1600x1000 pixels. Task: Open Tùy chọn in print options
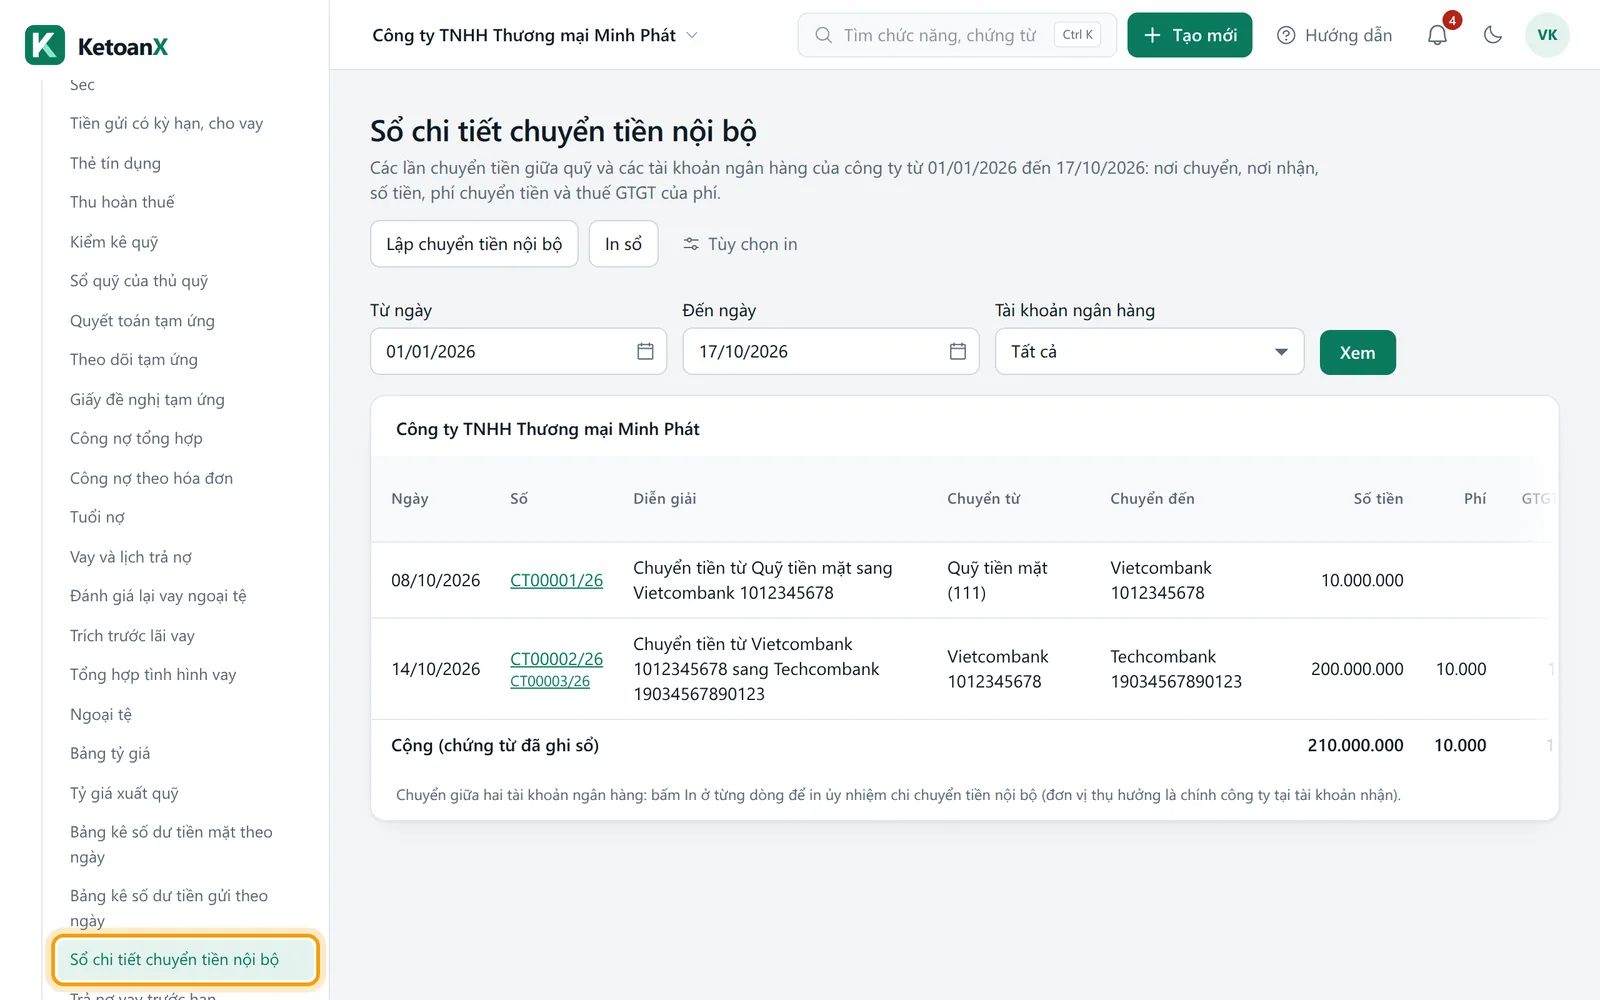tap(740, 244)
